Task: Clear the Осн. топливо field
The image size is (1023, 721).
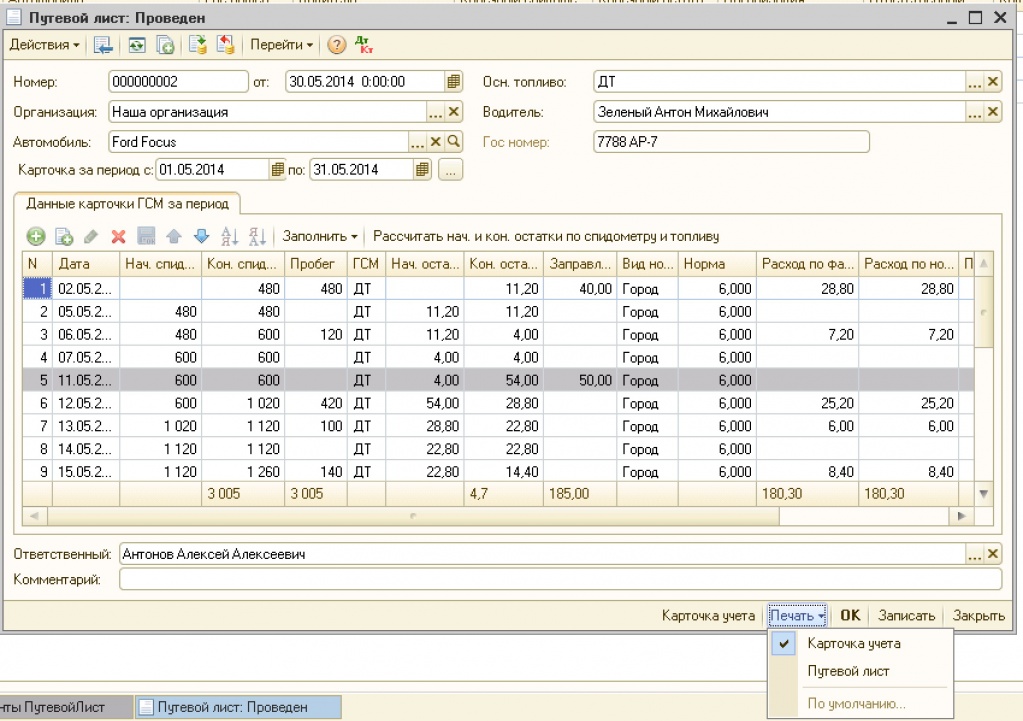Action: coord(992,82)
